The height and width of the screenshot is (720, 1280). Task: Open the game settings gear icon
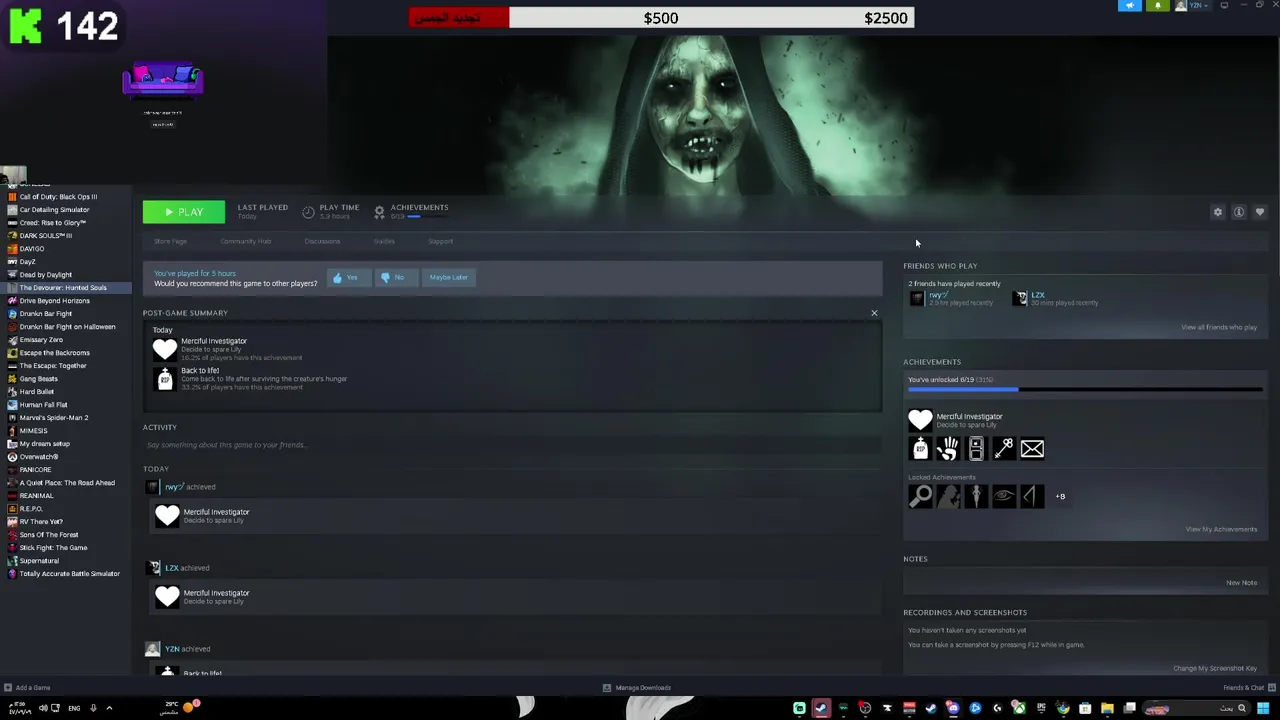(x=1217, y=212)
